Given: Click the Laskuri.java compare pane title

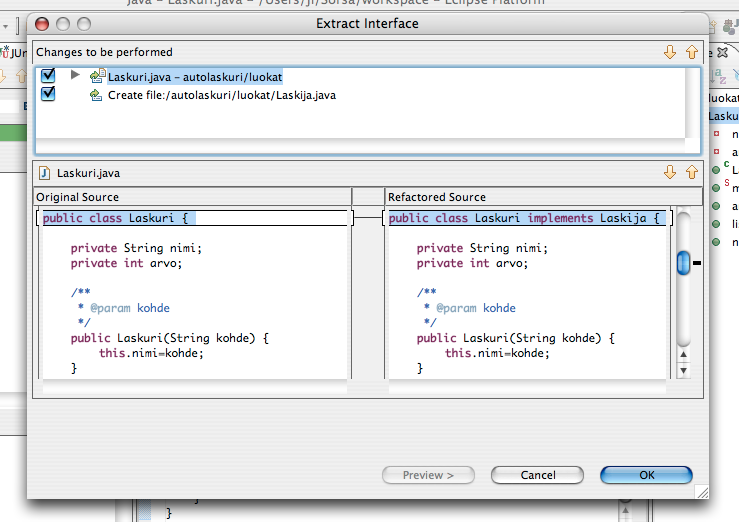Looking at the screenshot, I should point(88,173).
